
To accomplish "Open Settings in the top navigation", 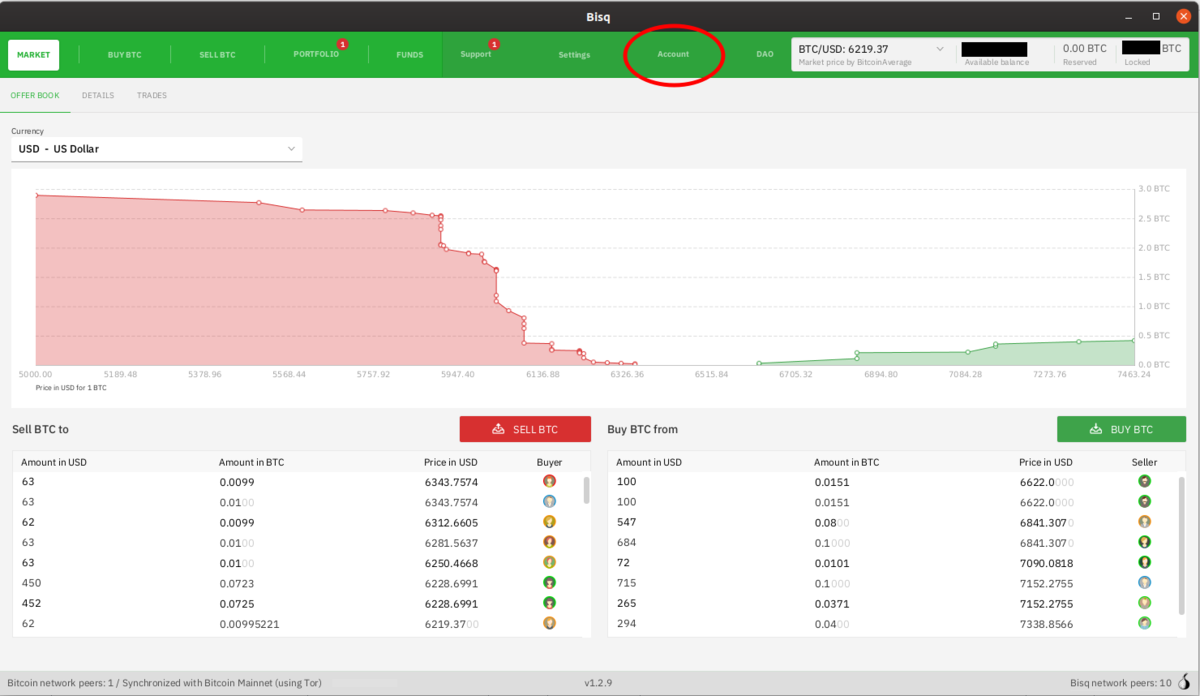I will (x=574, y=55).
